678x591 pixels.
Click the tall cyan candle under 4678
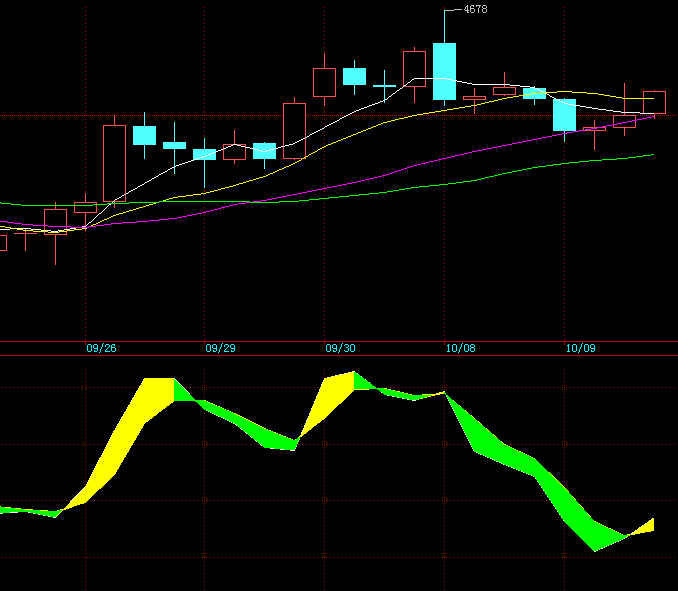coord(444,71)
